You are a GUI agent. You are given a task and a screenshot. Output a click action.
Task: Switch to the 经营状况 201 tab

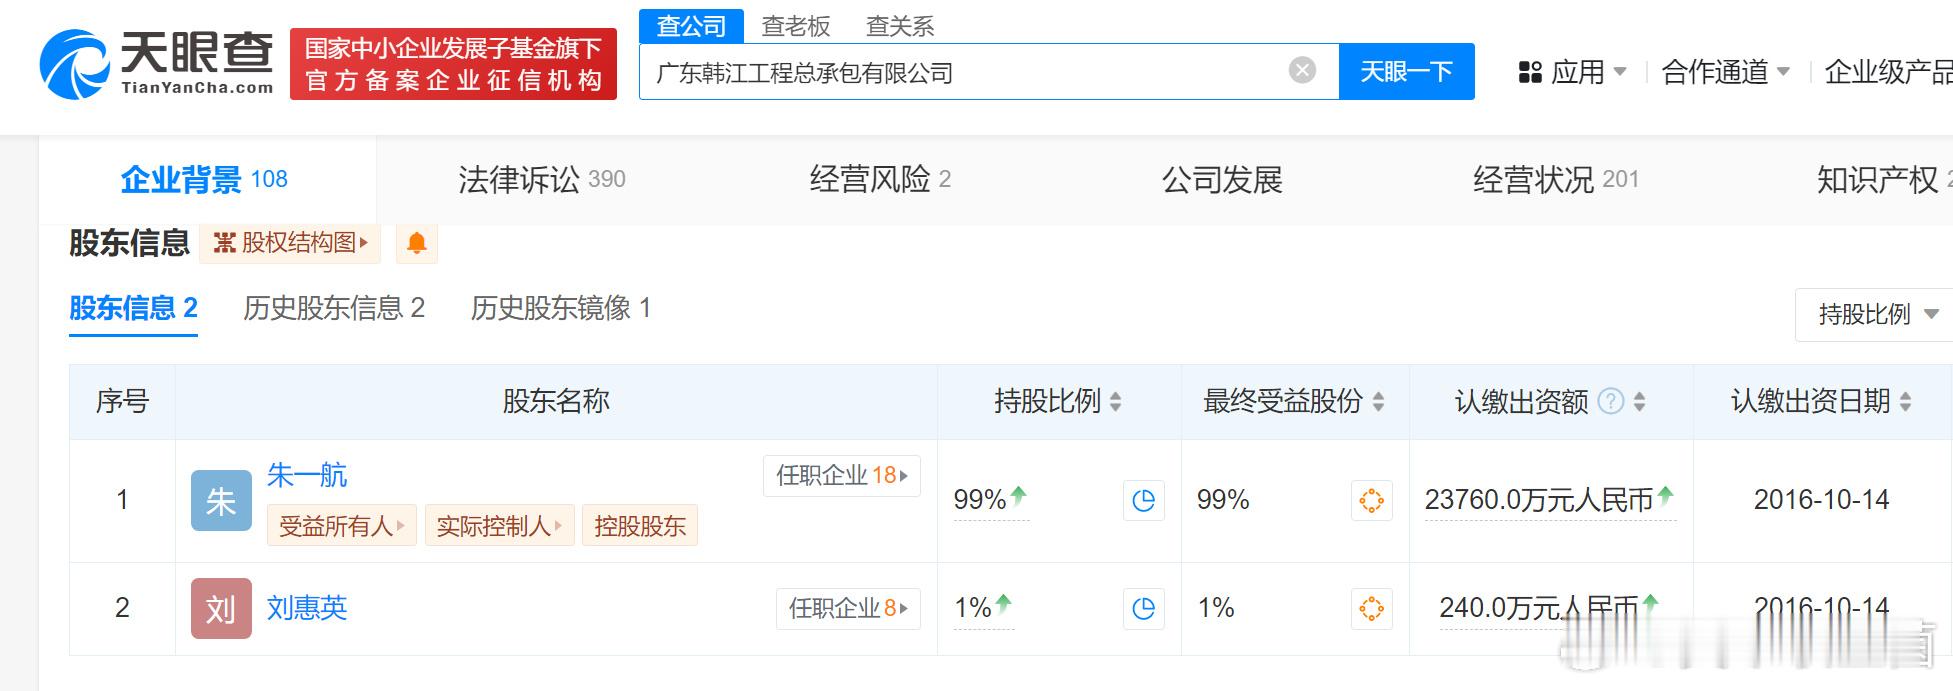[1556, 180]
